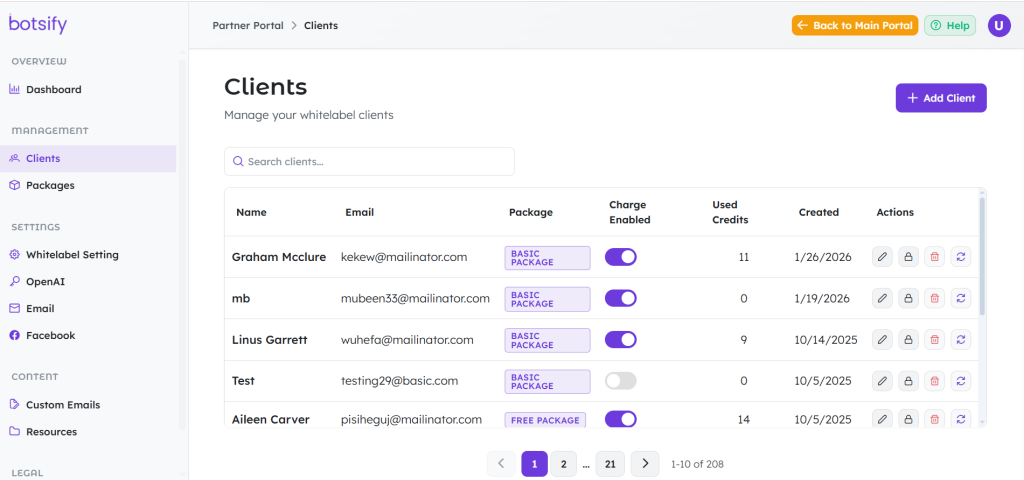Click the sync icon in mb's row

pyautogui.click(x=961, y=298)
